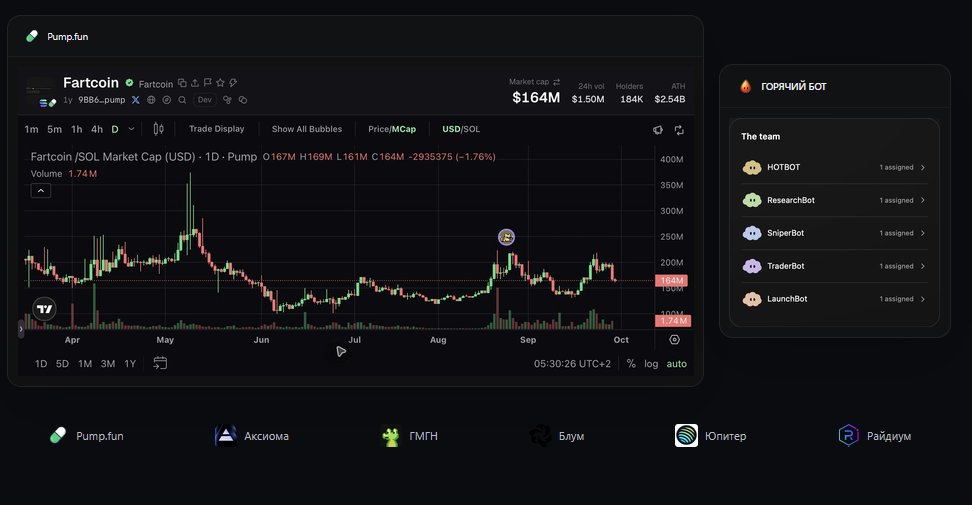Open the Райдиум platform link

(875, 436)
